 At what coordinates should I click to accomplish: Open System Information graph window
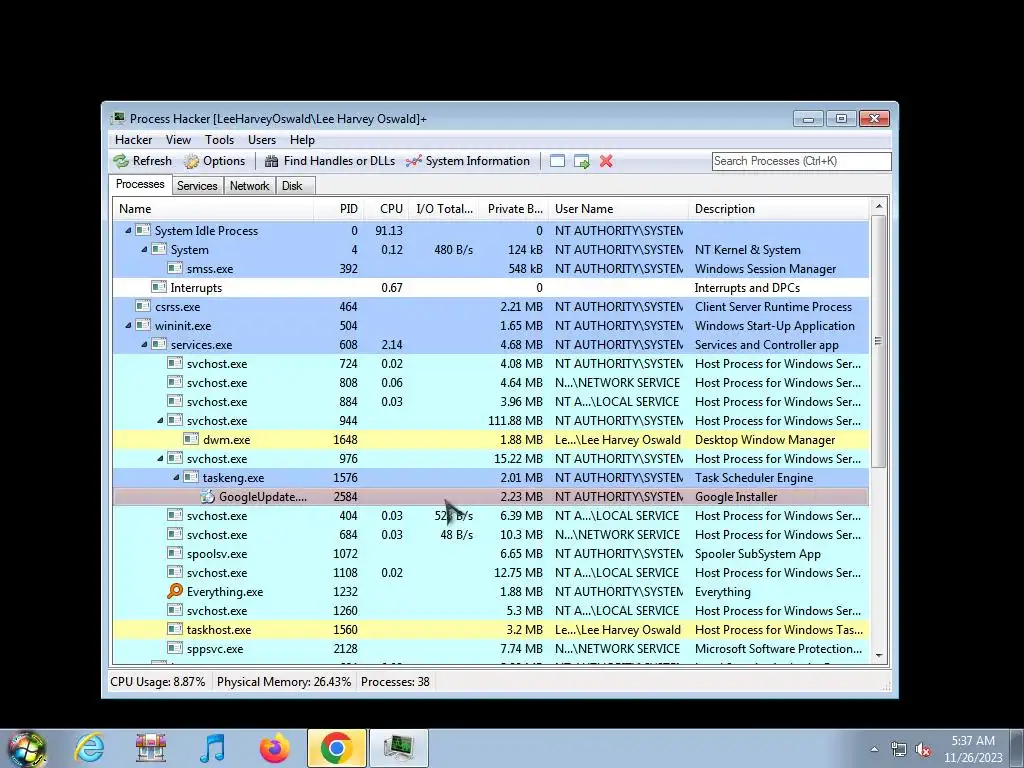(468, 161)
